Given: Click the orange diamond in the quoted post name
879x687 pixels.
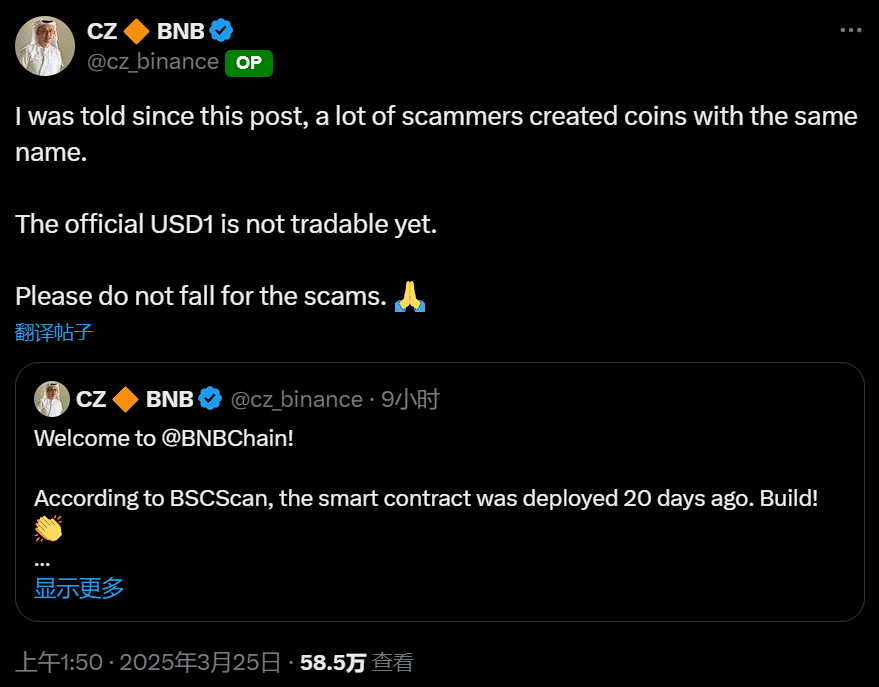Looking at the screenshot, I should pyautogui.click(x=126, y=399).
